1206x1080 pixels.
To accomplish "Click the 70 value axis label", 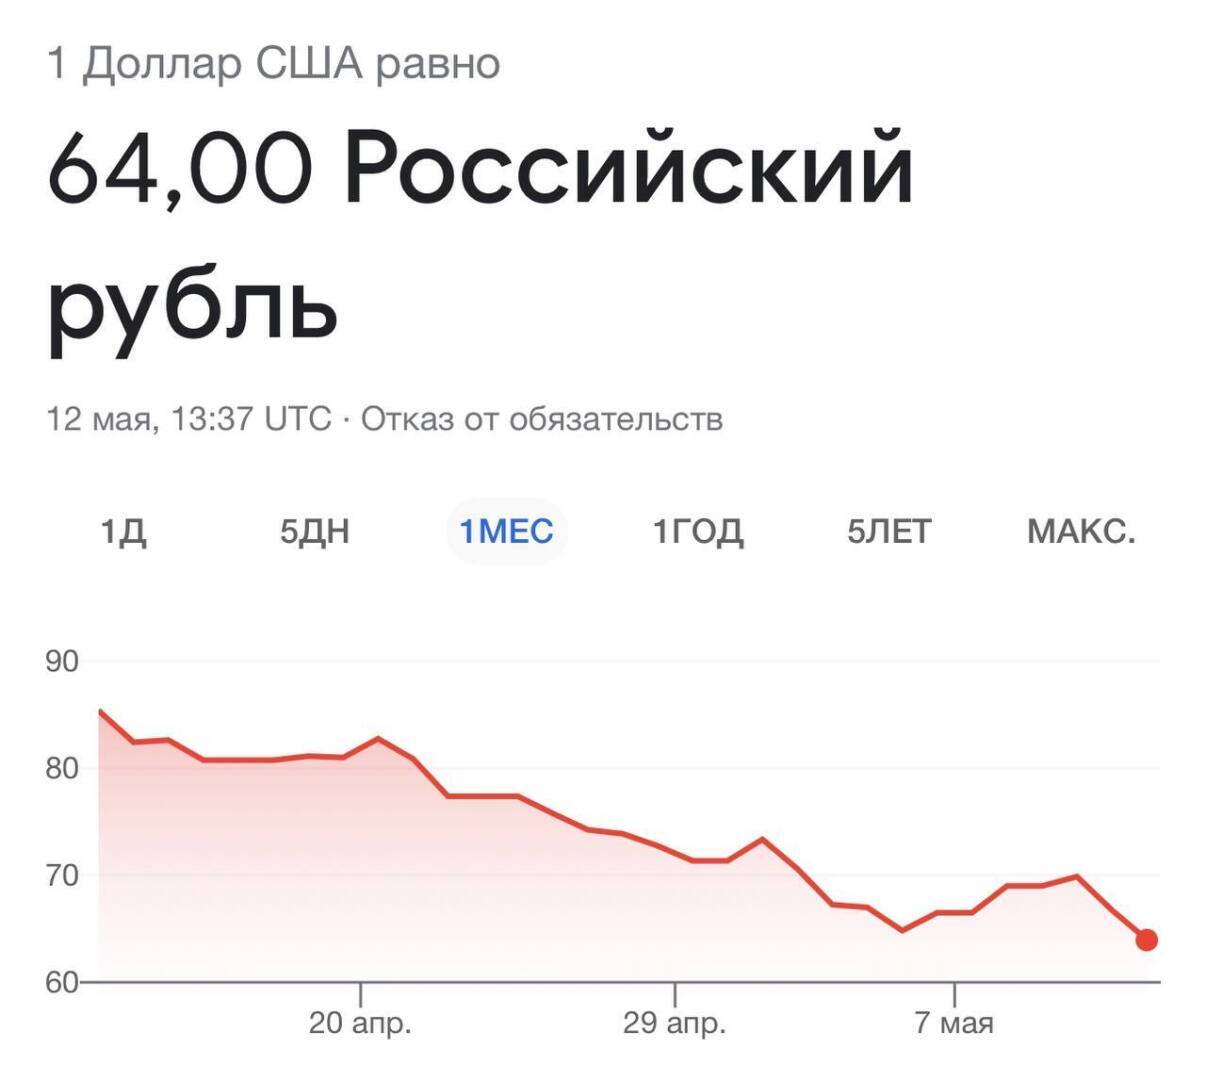I will coord(61,876).
